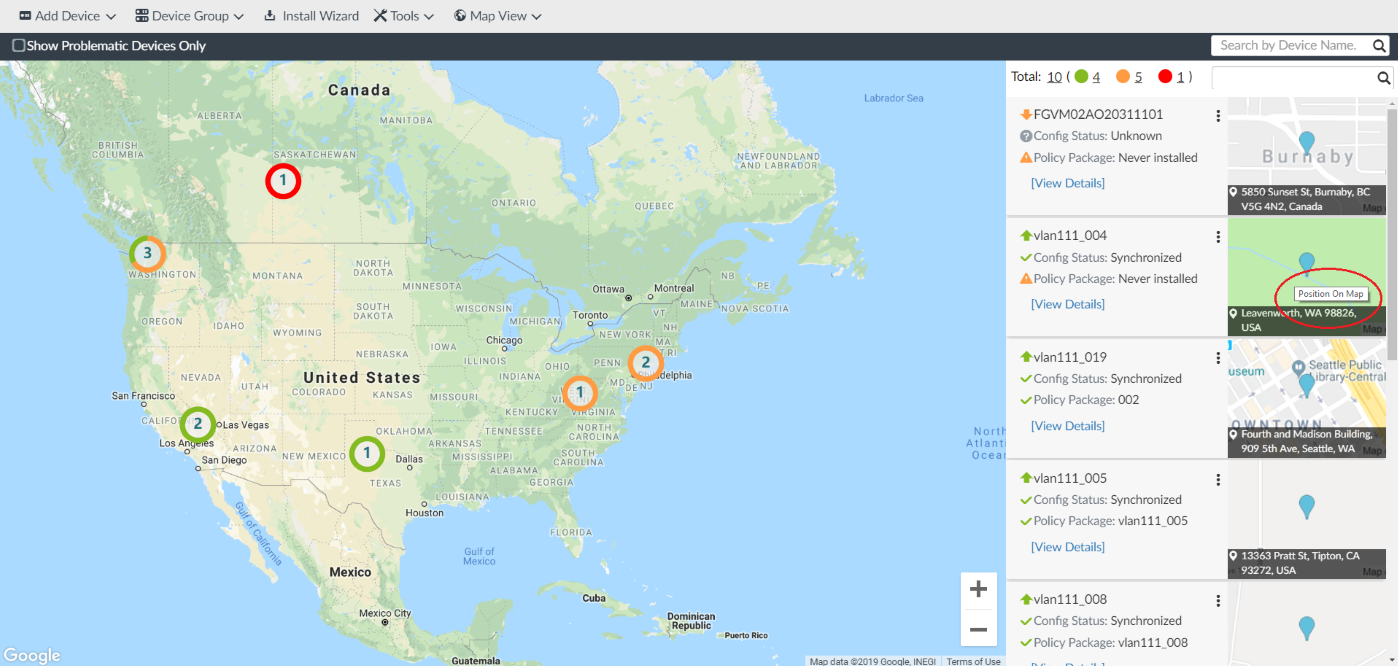Click the search magnifier beside device name field

1379,45
